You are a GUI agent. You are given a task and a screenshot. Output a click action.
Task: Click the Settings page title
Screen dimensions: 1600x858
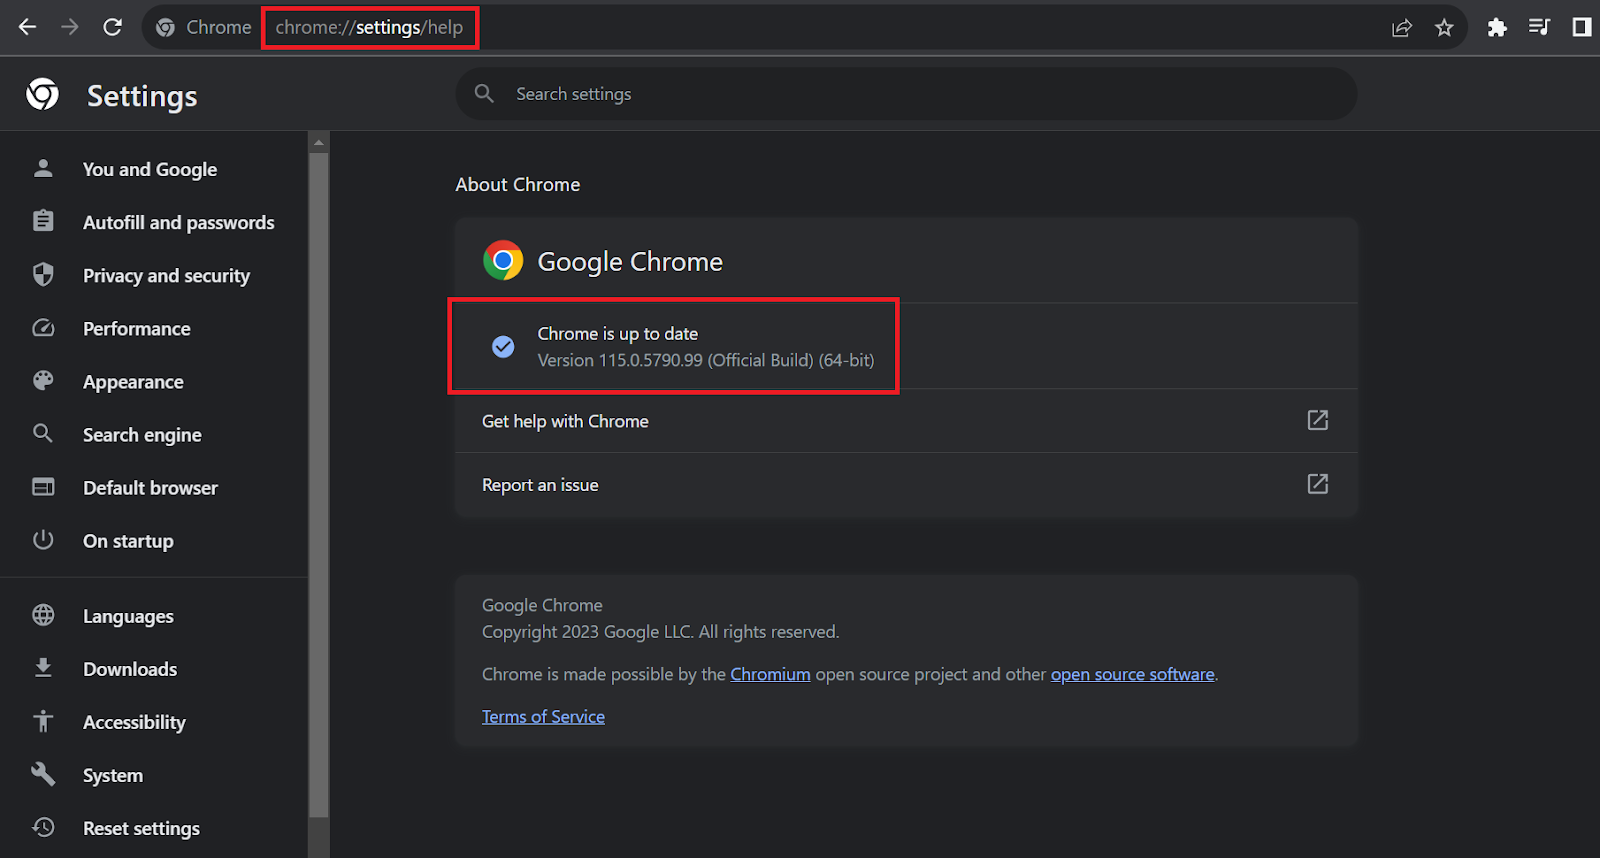pos(142,96)
